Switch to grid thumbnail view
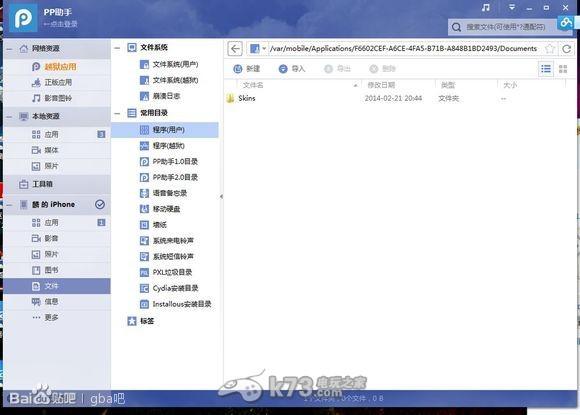Viewport: 580px width, 415px height. [x=563, y=69]
